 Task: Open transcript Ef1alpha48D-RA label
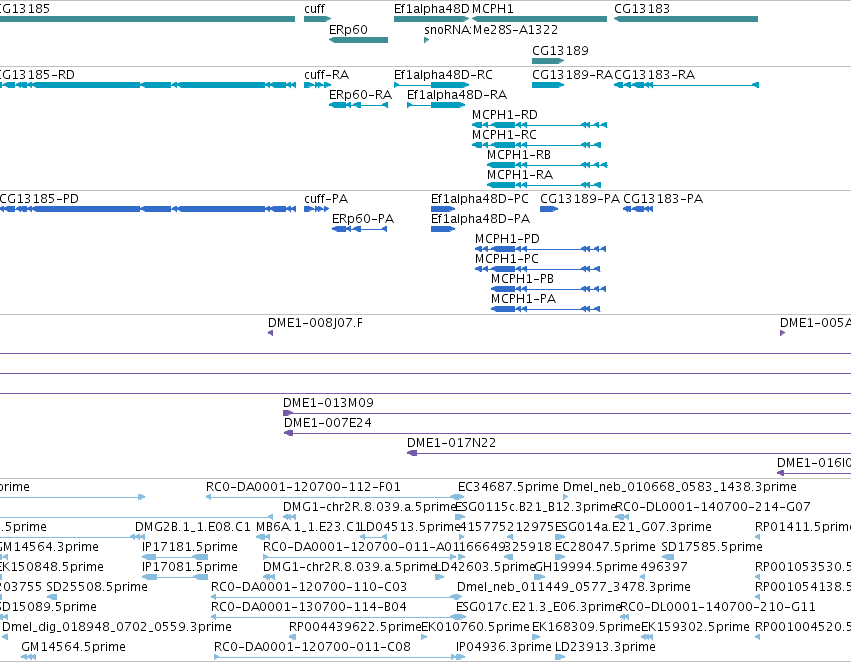(457, 94)
